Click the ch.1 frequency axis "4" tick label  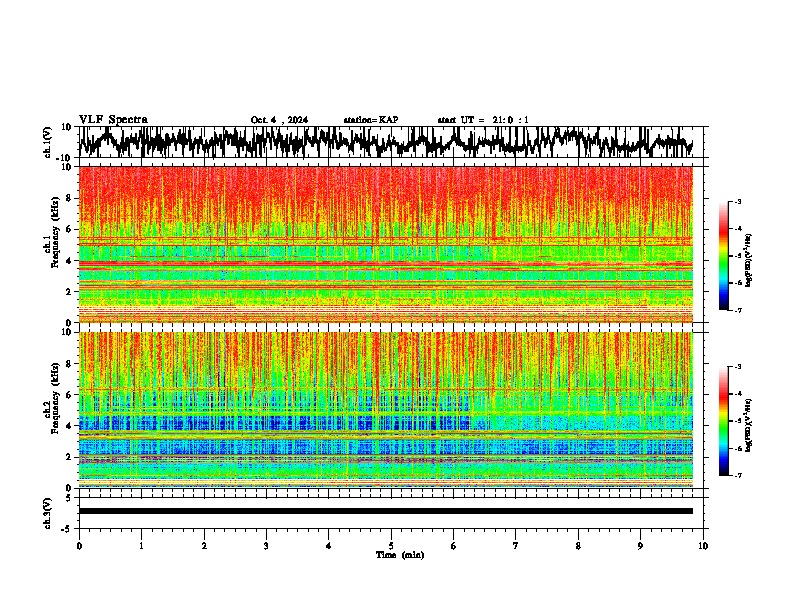(x=69, y=261)
